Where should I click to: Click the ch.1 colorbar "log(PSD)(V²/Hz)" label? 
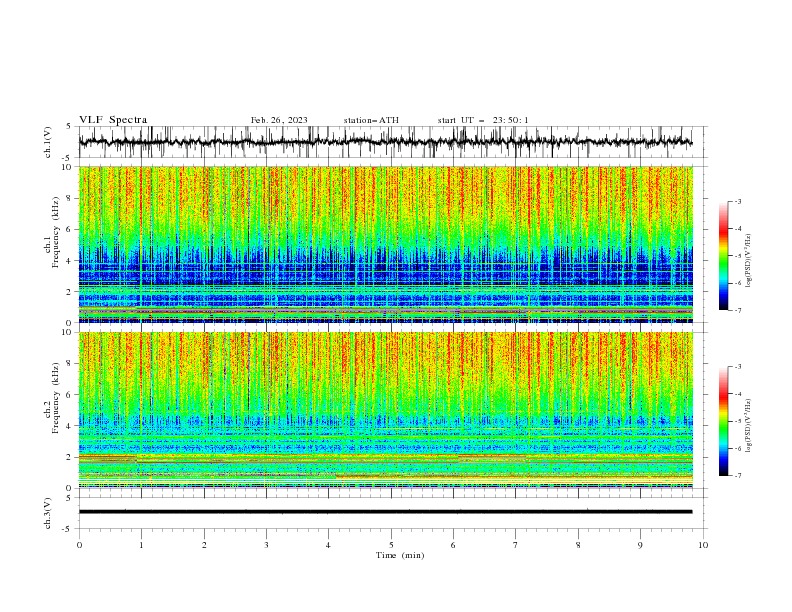coord(748,261)
